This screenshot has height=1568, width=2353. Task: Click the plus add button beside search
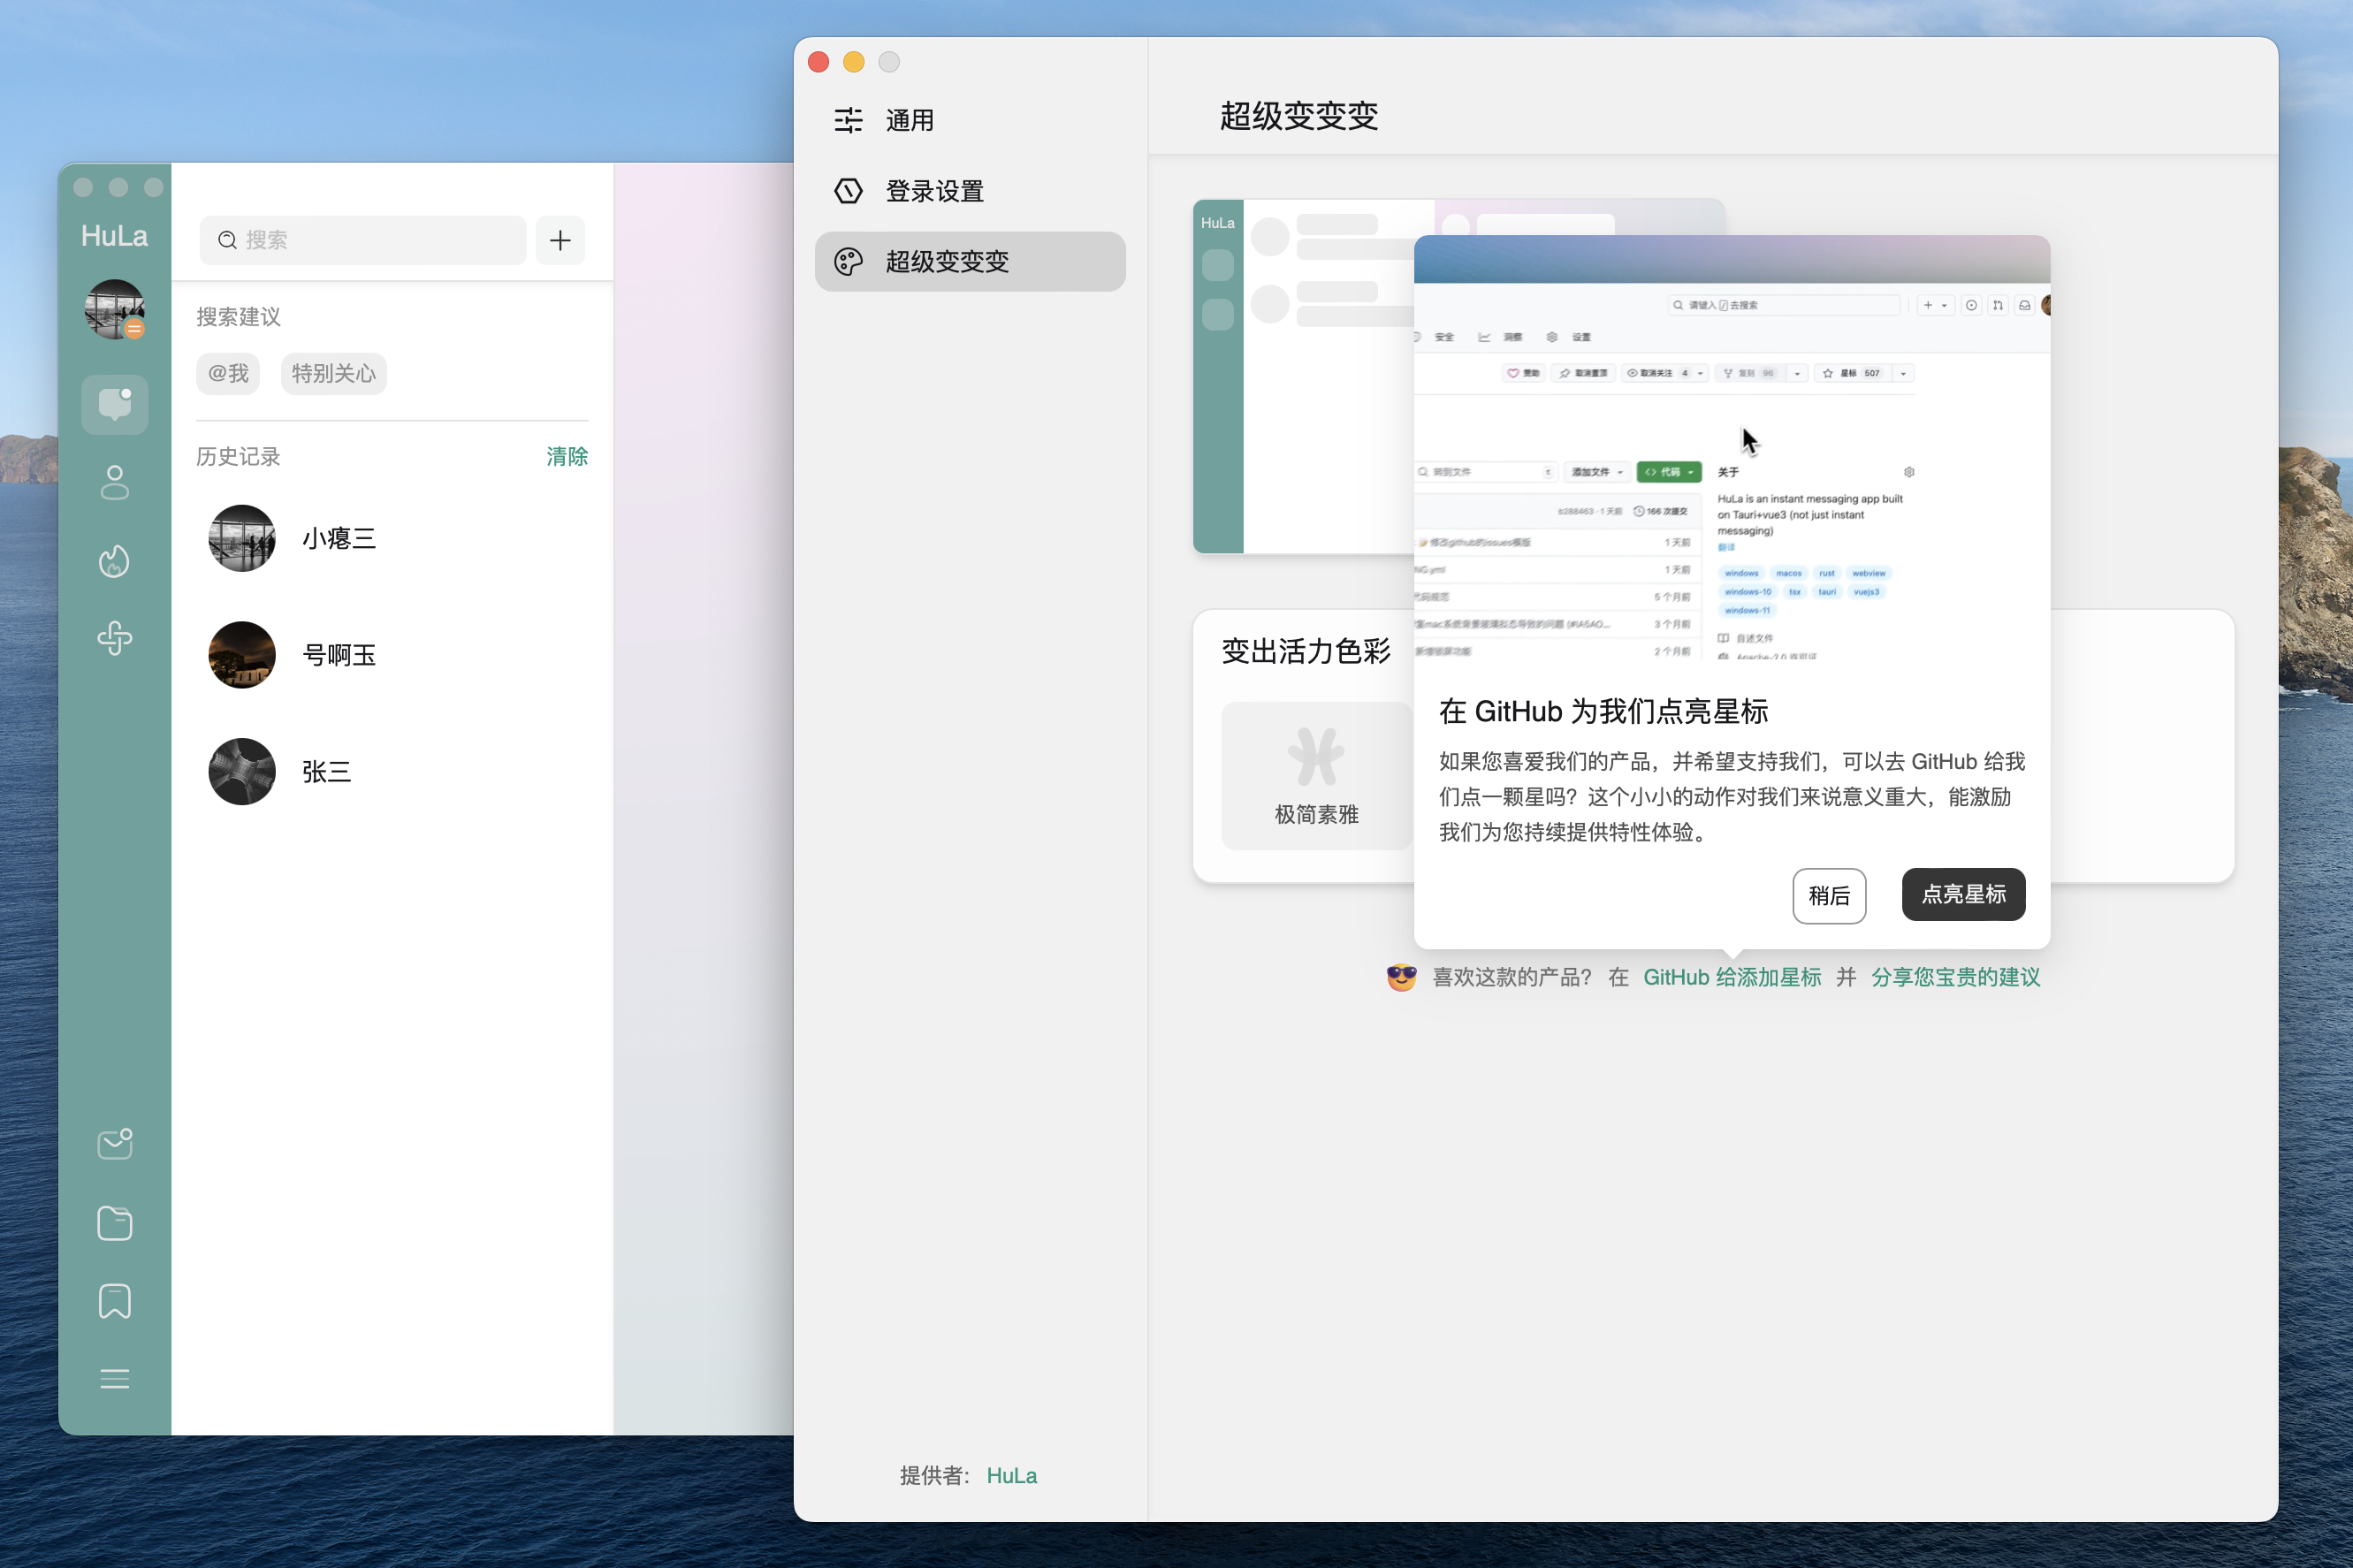tap(560, 240)
